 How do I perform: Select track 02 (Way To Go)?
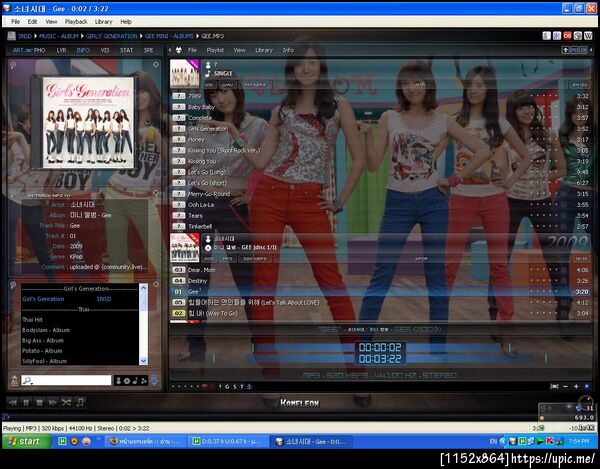click(380, 313)
